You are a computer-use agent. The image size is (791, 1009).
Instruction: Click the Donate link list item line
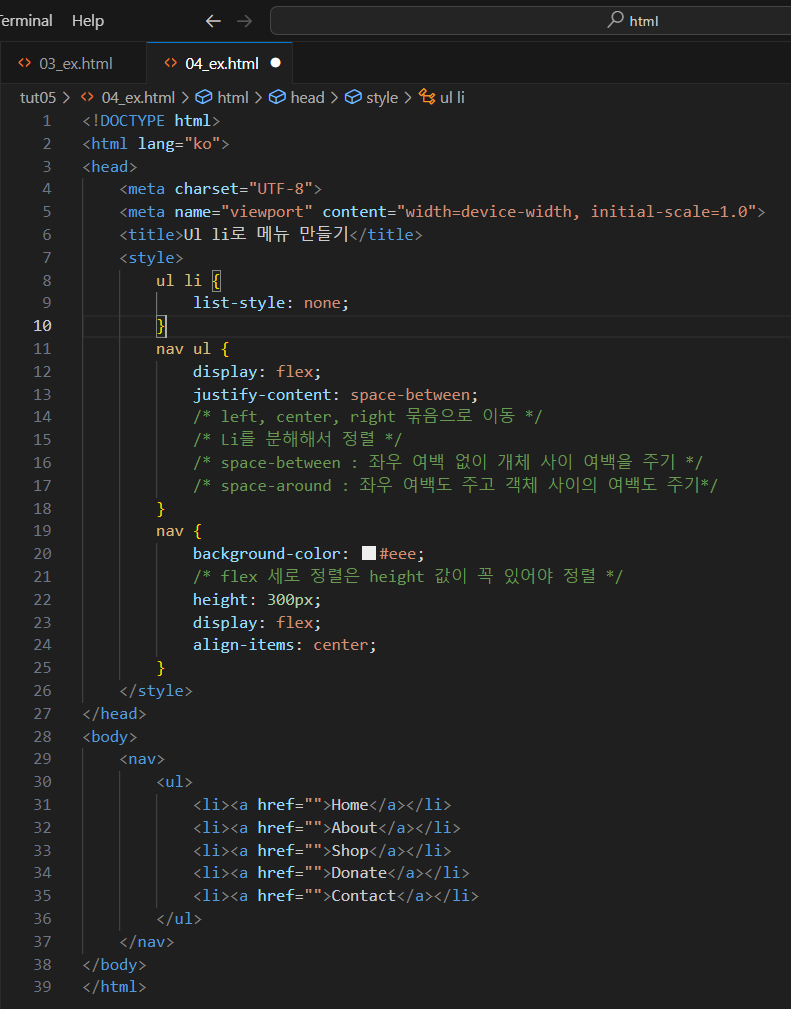point(331,873)
